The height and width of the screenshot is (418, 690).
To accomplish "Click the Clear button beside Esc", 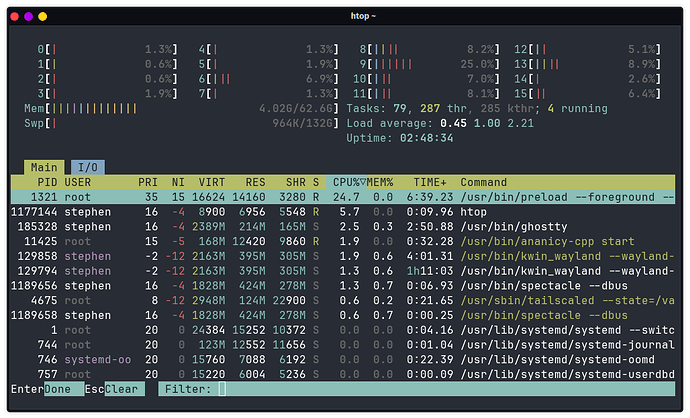I will point(125,389).
